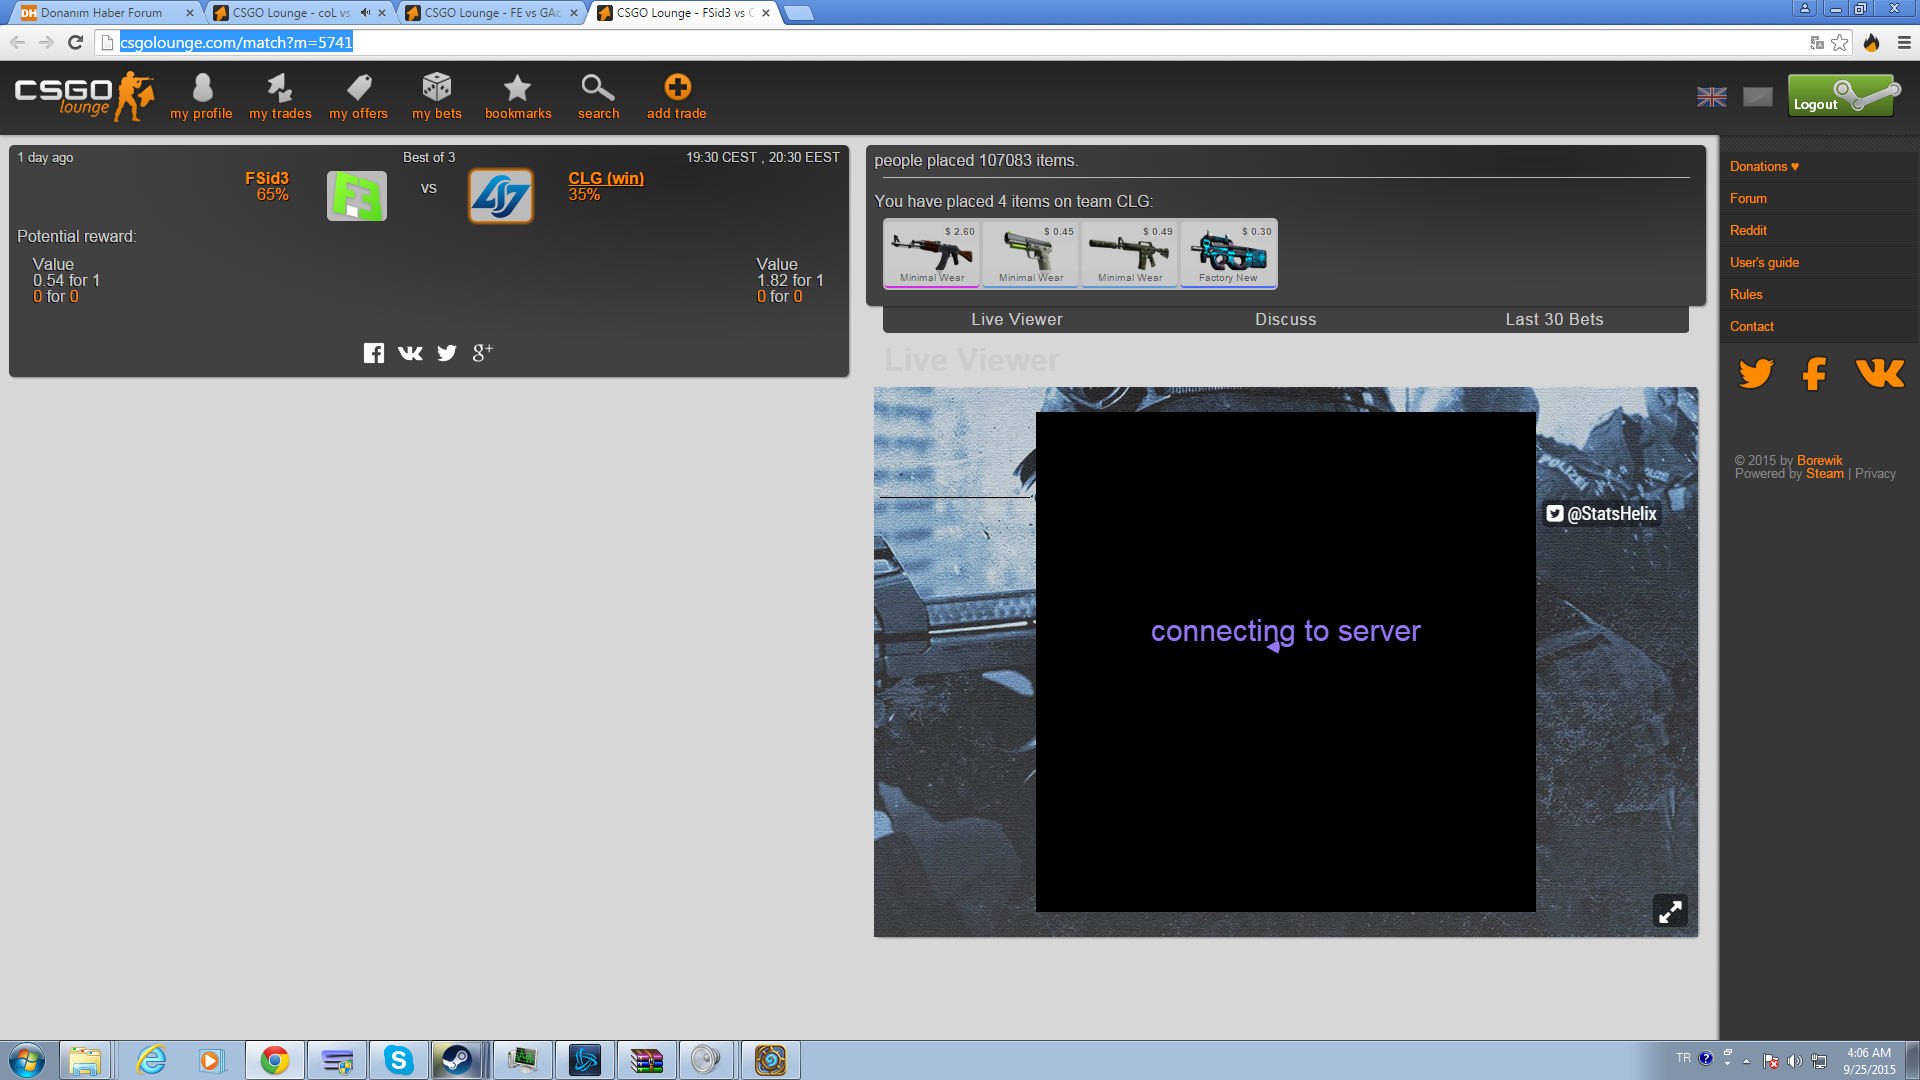Viewport: 1920px width, 1080px height.
Task: Switch to Discuss tab
Action: 1286,319
